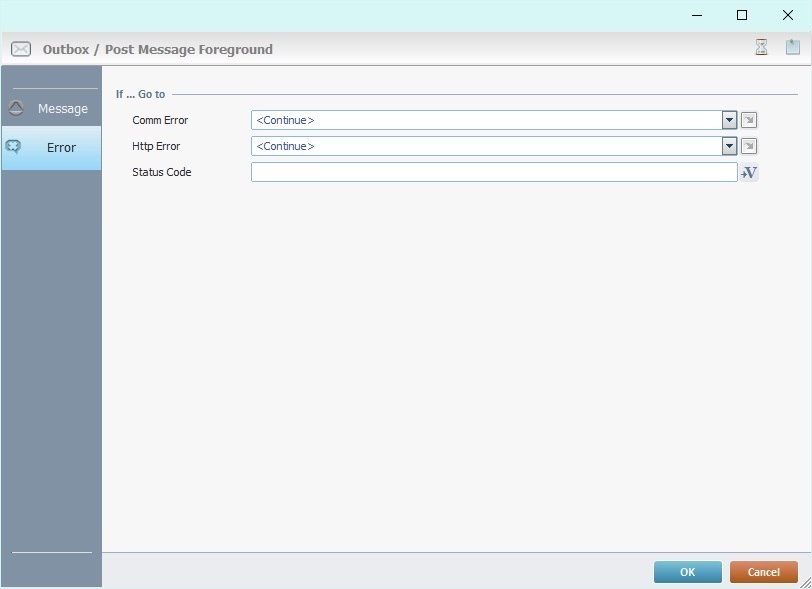Expand the Http Error dropdown arrow
Image resolution: width=812 pixels, height=589 pixels.
pos(729,146)
